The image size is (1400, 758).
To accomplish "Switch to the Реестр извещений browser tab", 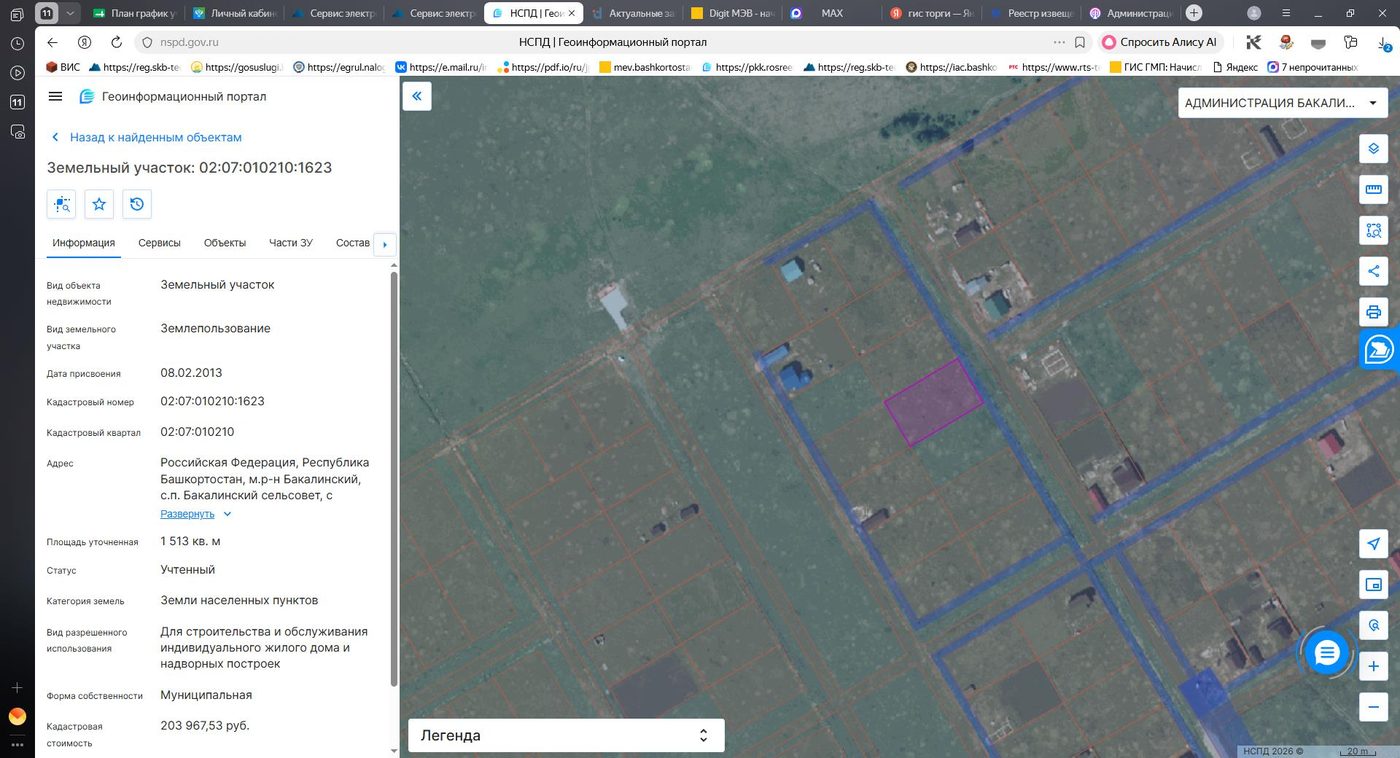I will [x=1032, y=13].
